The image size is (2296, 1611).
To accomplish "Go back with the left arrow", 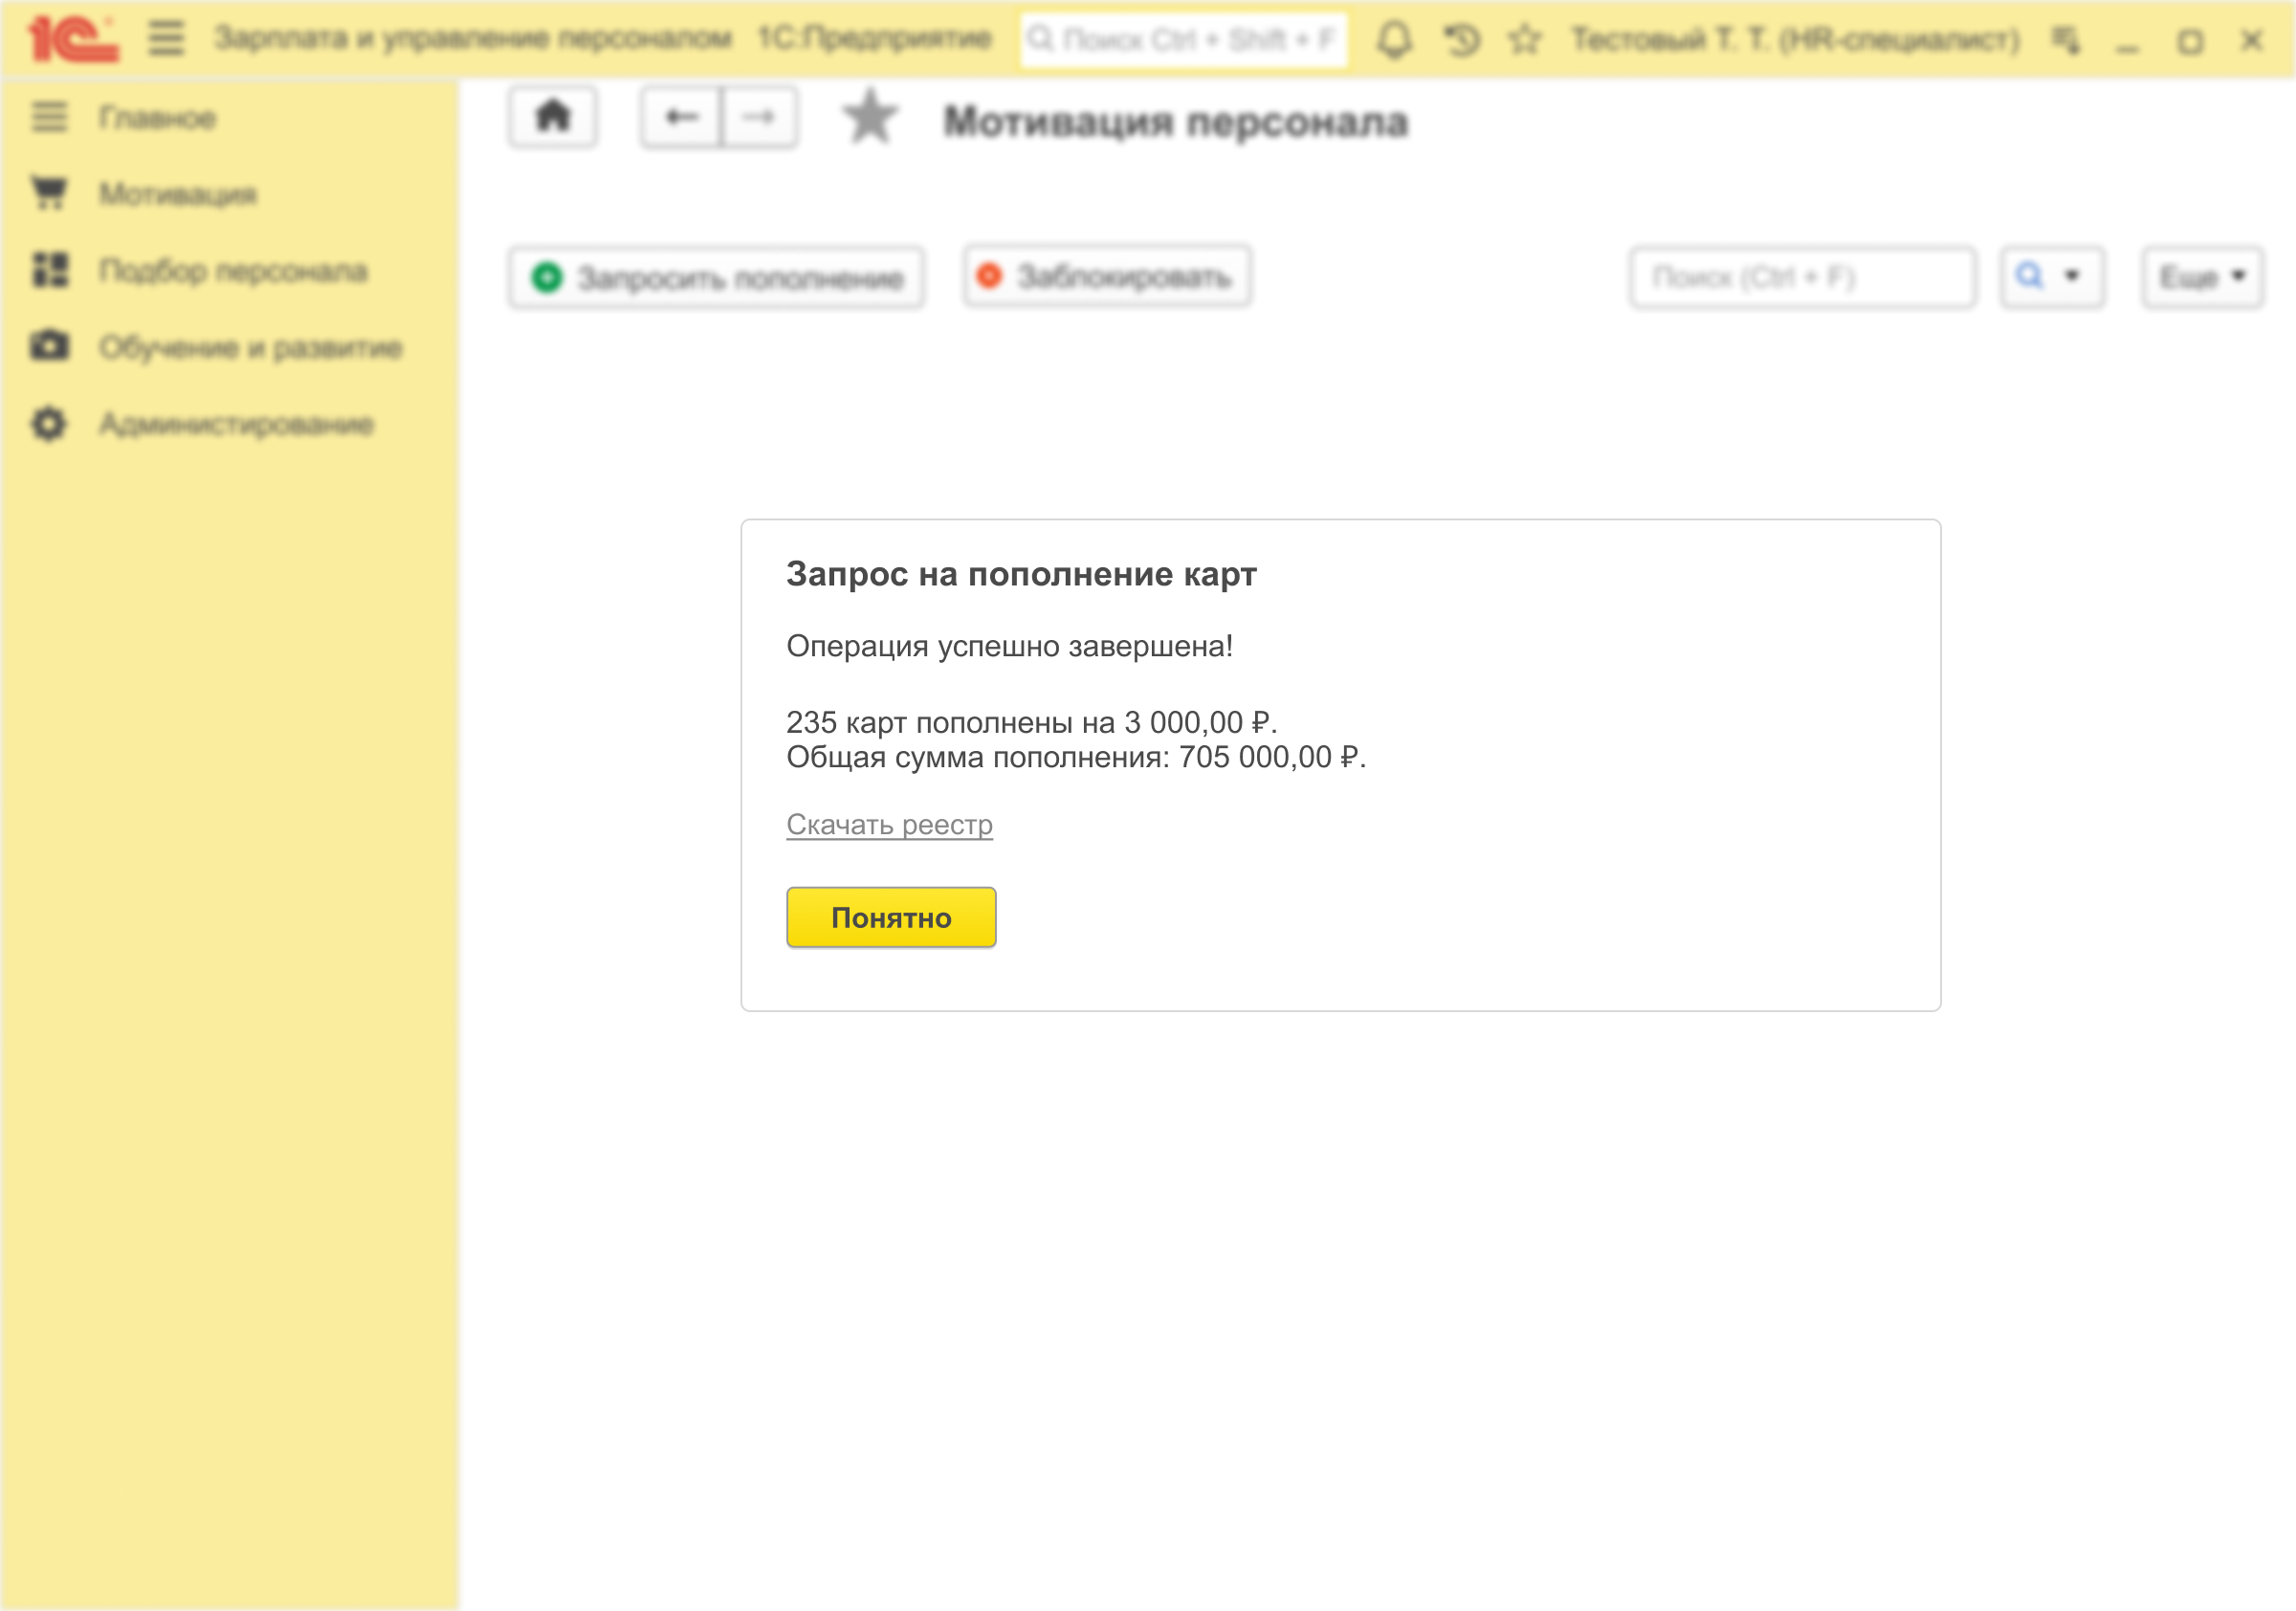I will point(681,118).
